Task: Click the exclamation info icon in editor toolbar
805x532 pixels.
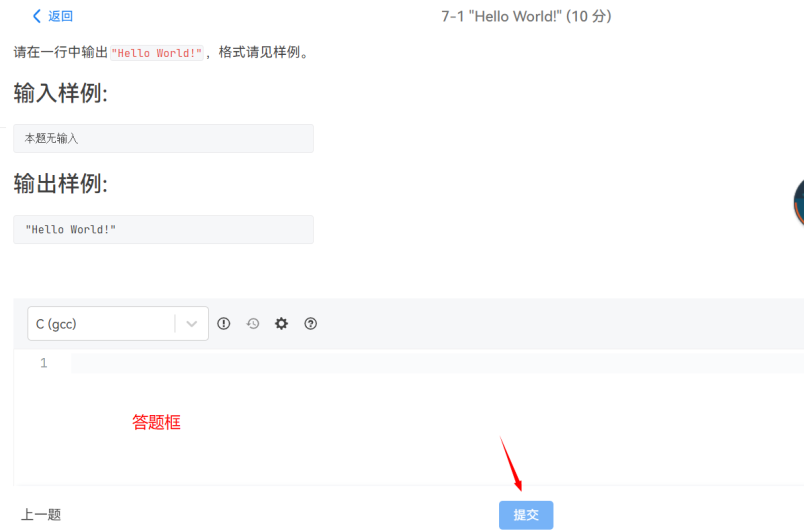Action: pyautogui.click(x=224, y=324)
